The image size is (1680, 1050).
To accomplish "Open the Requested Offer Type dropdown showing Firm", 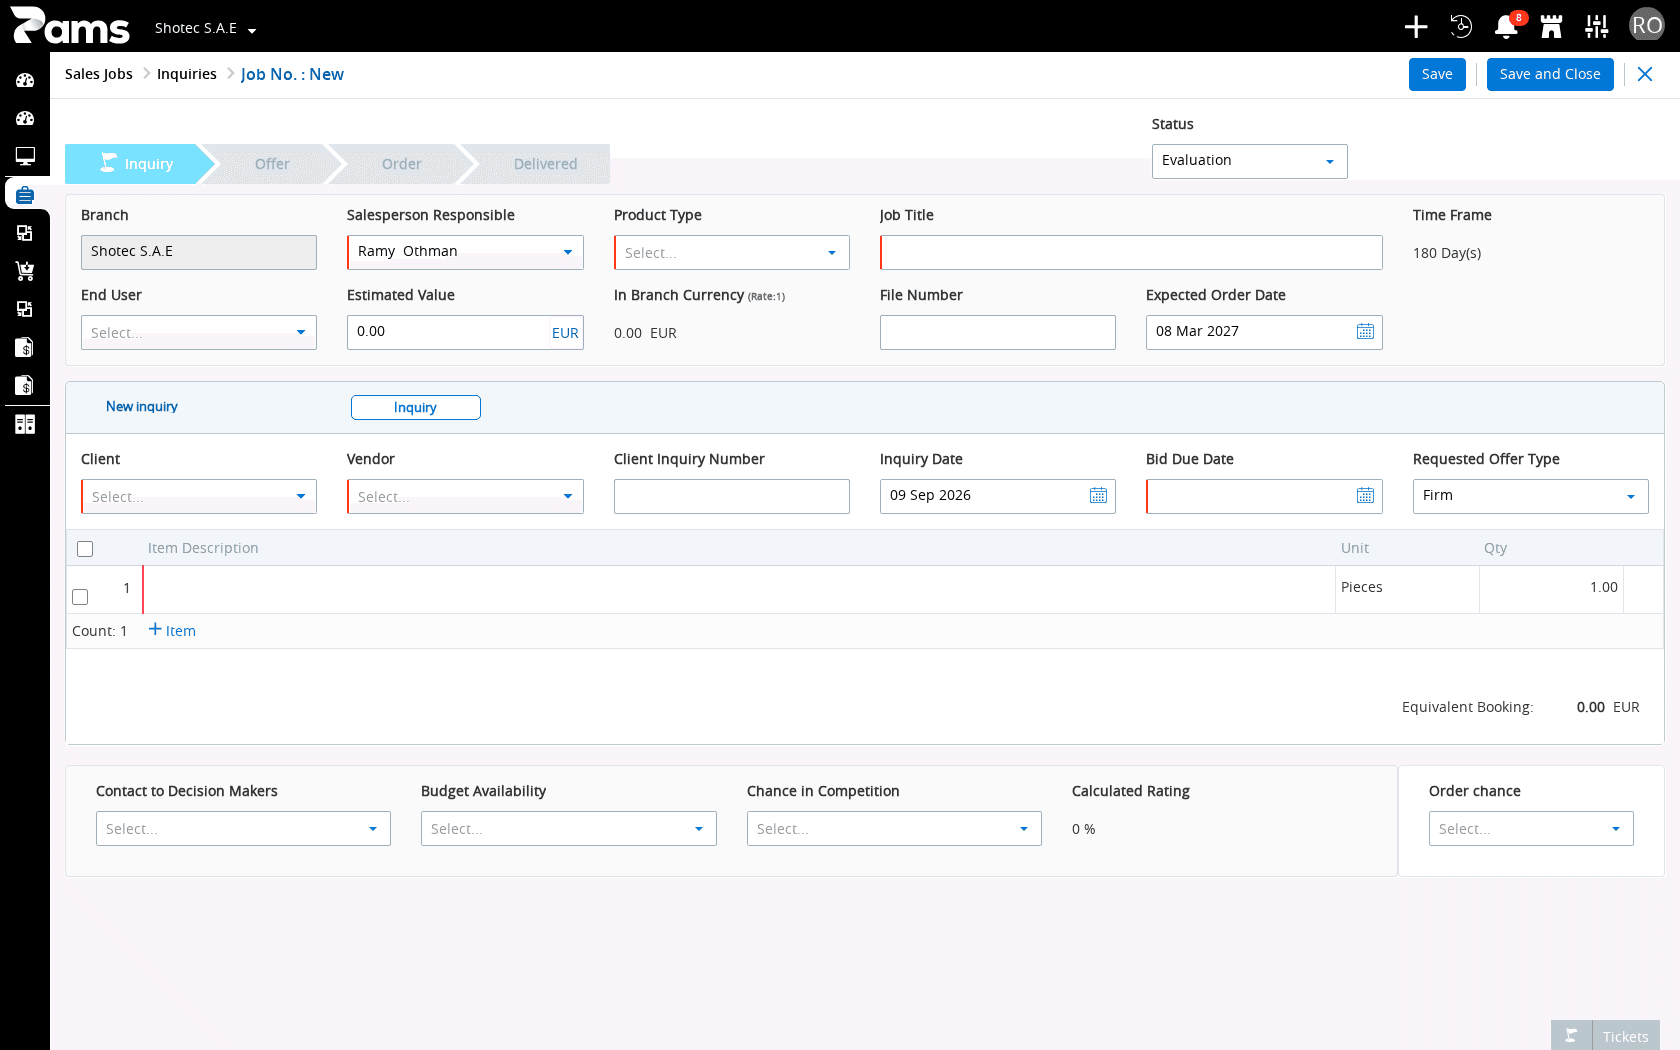I will point(1530,496).
